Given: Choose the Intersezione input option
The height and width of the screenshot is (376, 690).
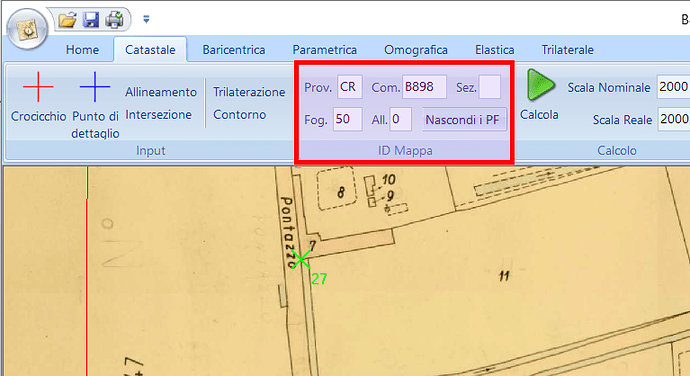Looking at the screenshot, I should 158,115.
